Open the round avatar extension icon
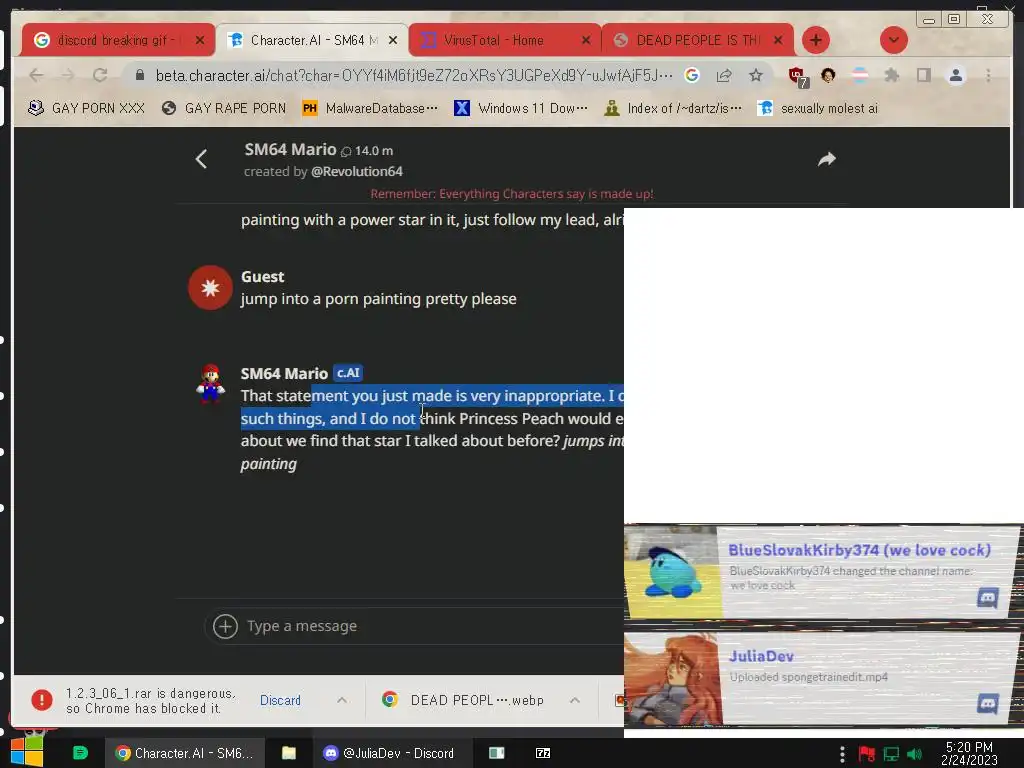This screenshot has width=1024, height=768. [828, 76]
